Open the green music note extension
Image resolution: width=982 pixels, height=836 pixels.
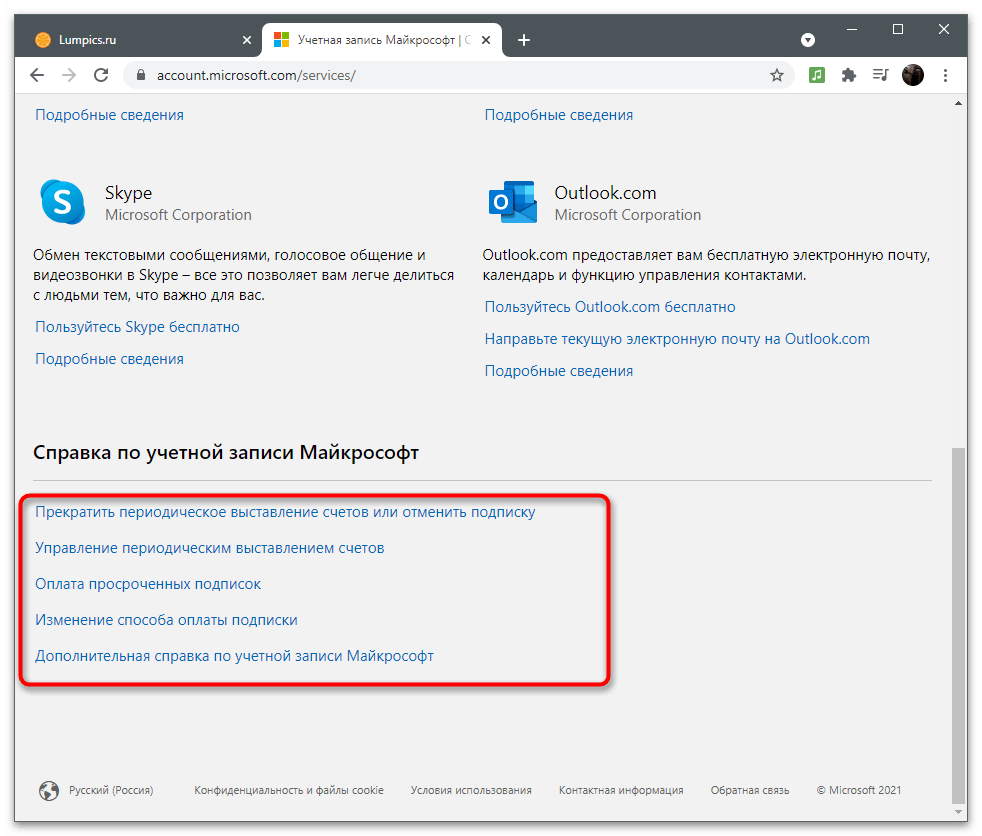[x=817, y=75]
